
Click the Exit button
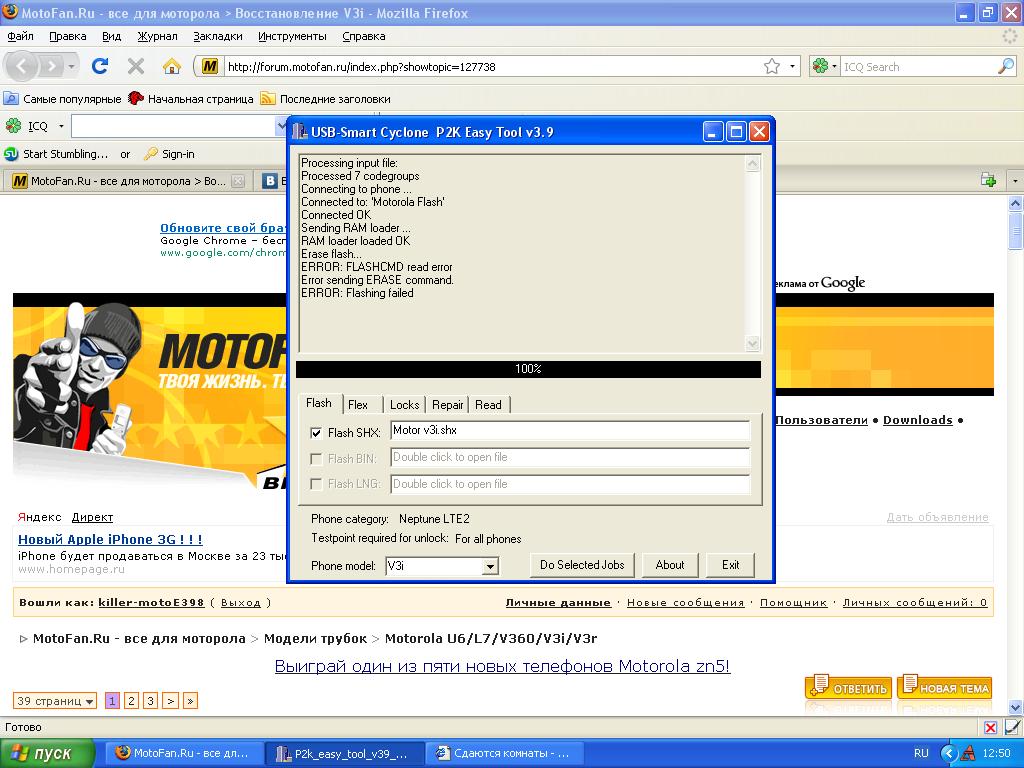730,565
